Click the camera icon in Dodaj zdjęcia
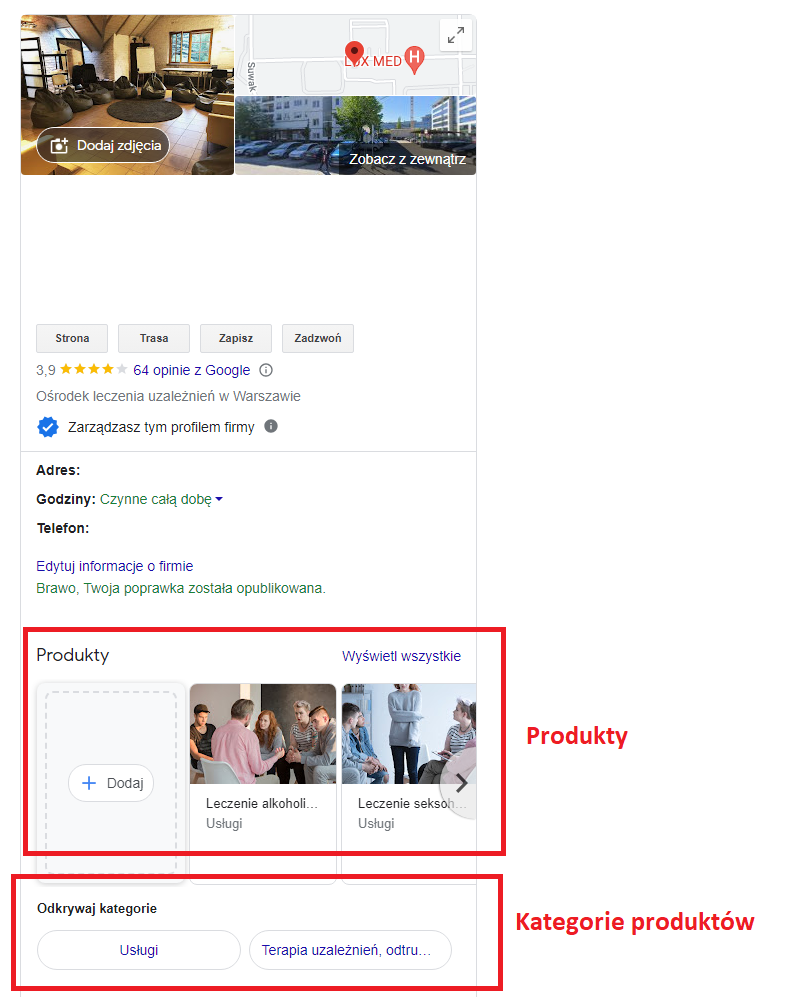This screenshot has height=997, width=789. 59,145
